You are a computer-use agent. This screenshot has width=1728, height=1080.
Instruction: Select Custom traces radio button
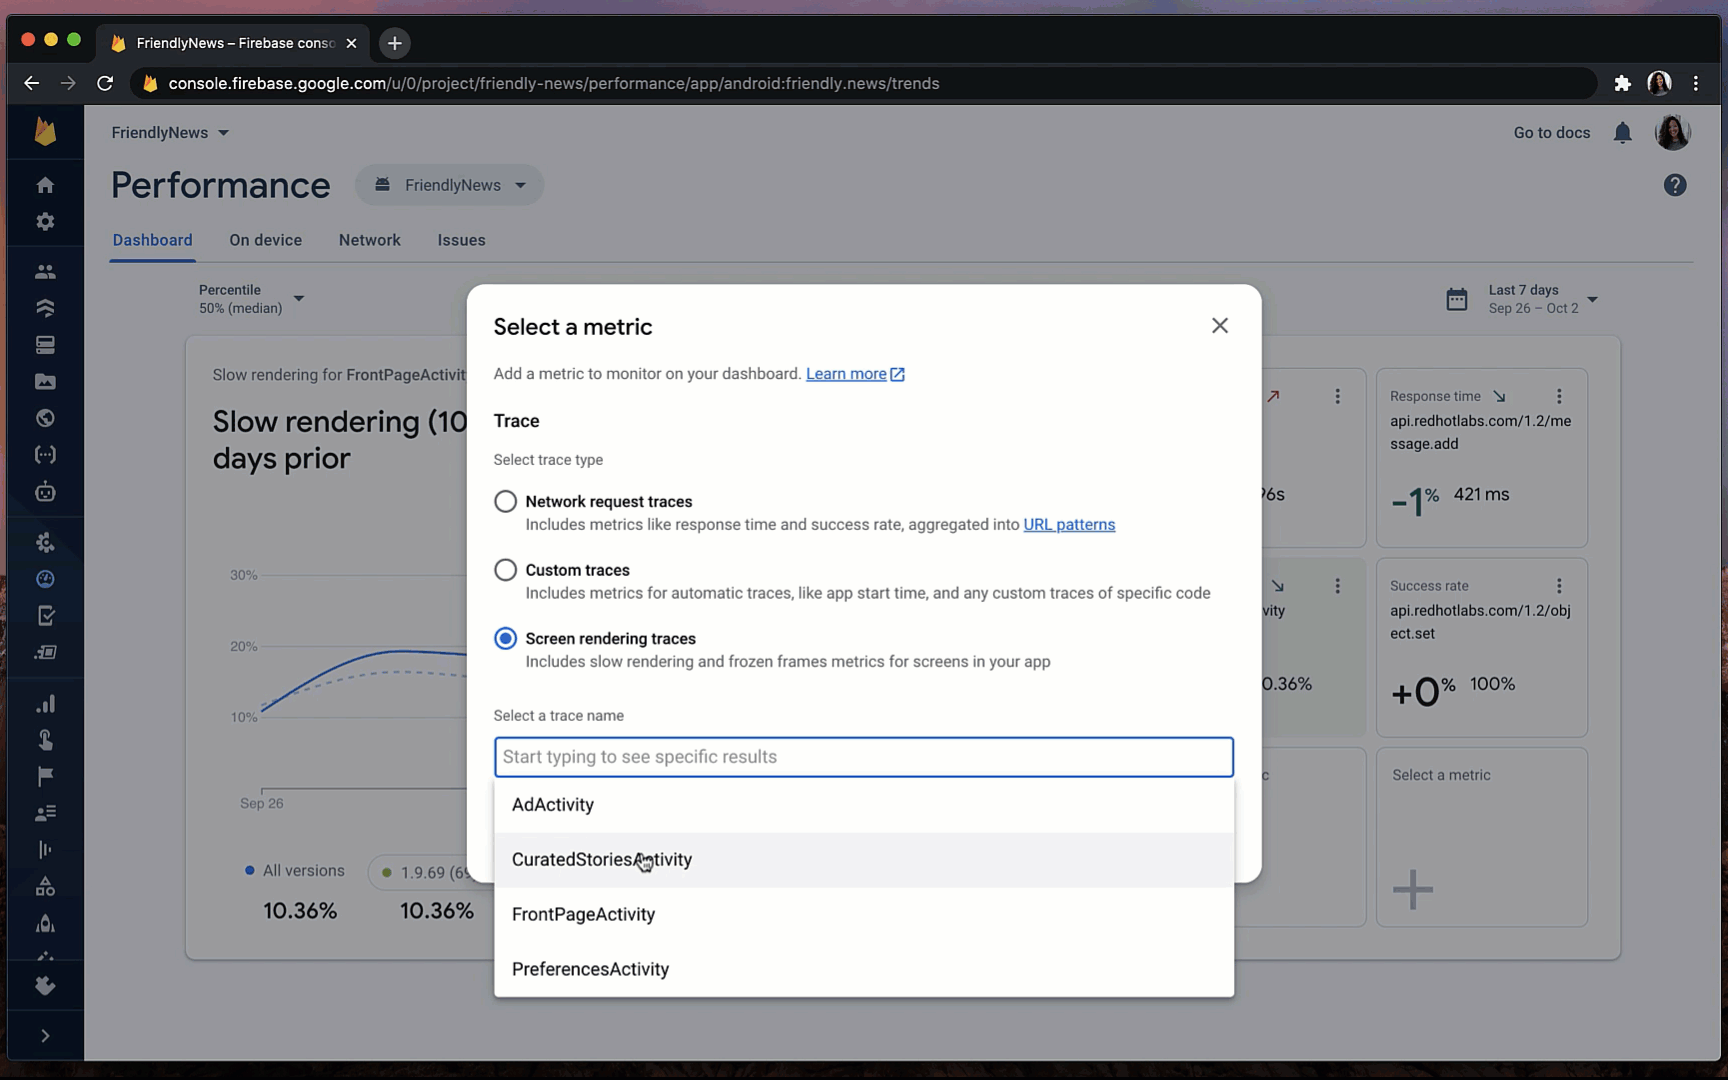pos(505,570)
